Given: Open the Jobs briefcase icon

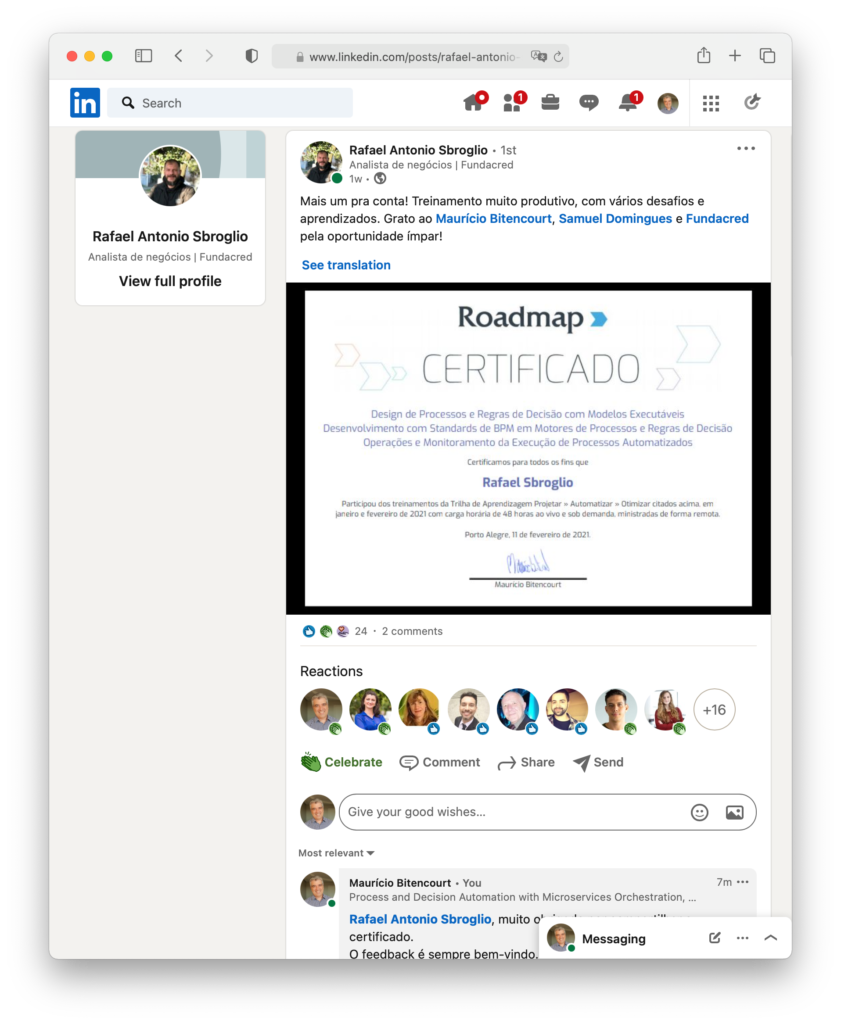Looking at the screenshot, I should coord(550,102).
